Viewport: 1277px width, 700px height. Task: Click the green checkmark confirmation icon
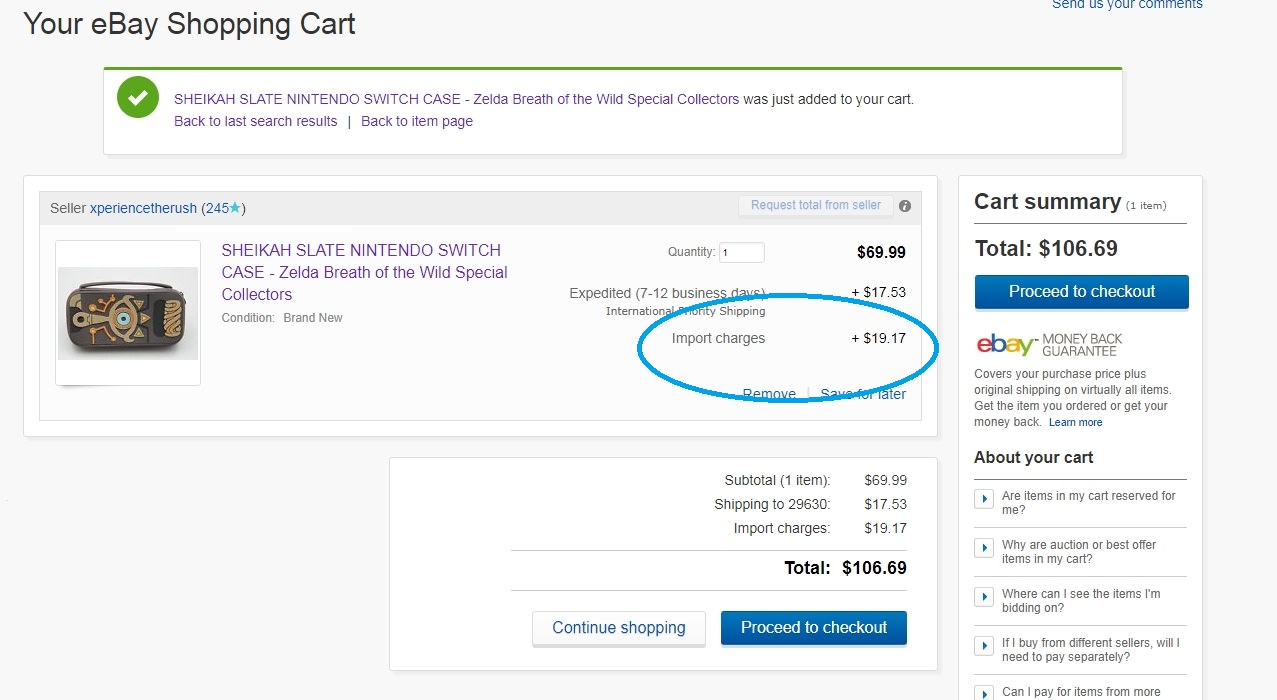coord(137,98)
